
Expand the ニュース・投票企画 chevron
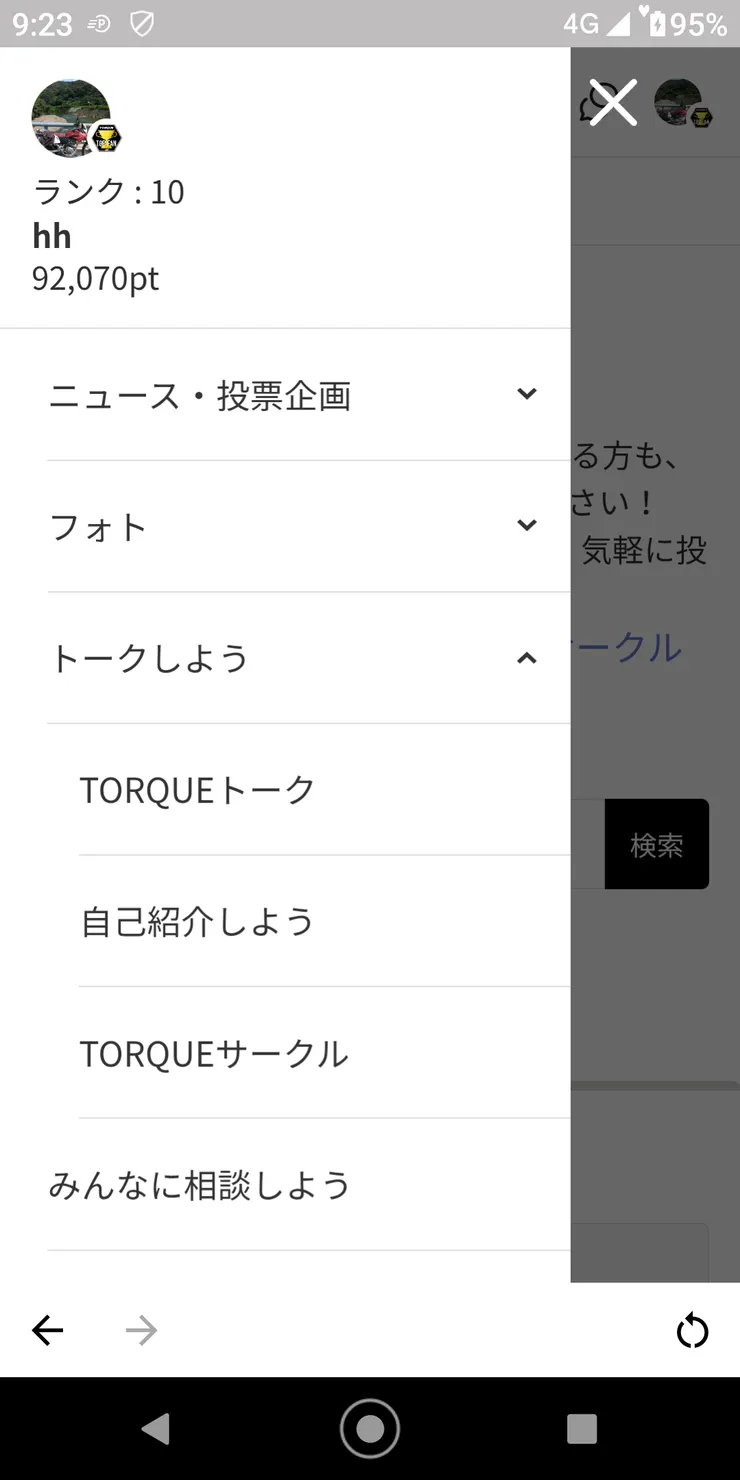coord(527,394)
